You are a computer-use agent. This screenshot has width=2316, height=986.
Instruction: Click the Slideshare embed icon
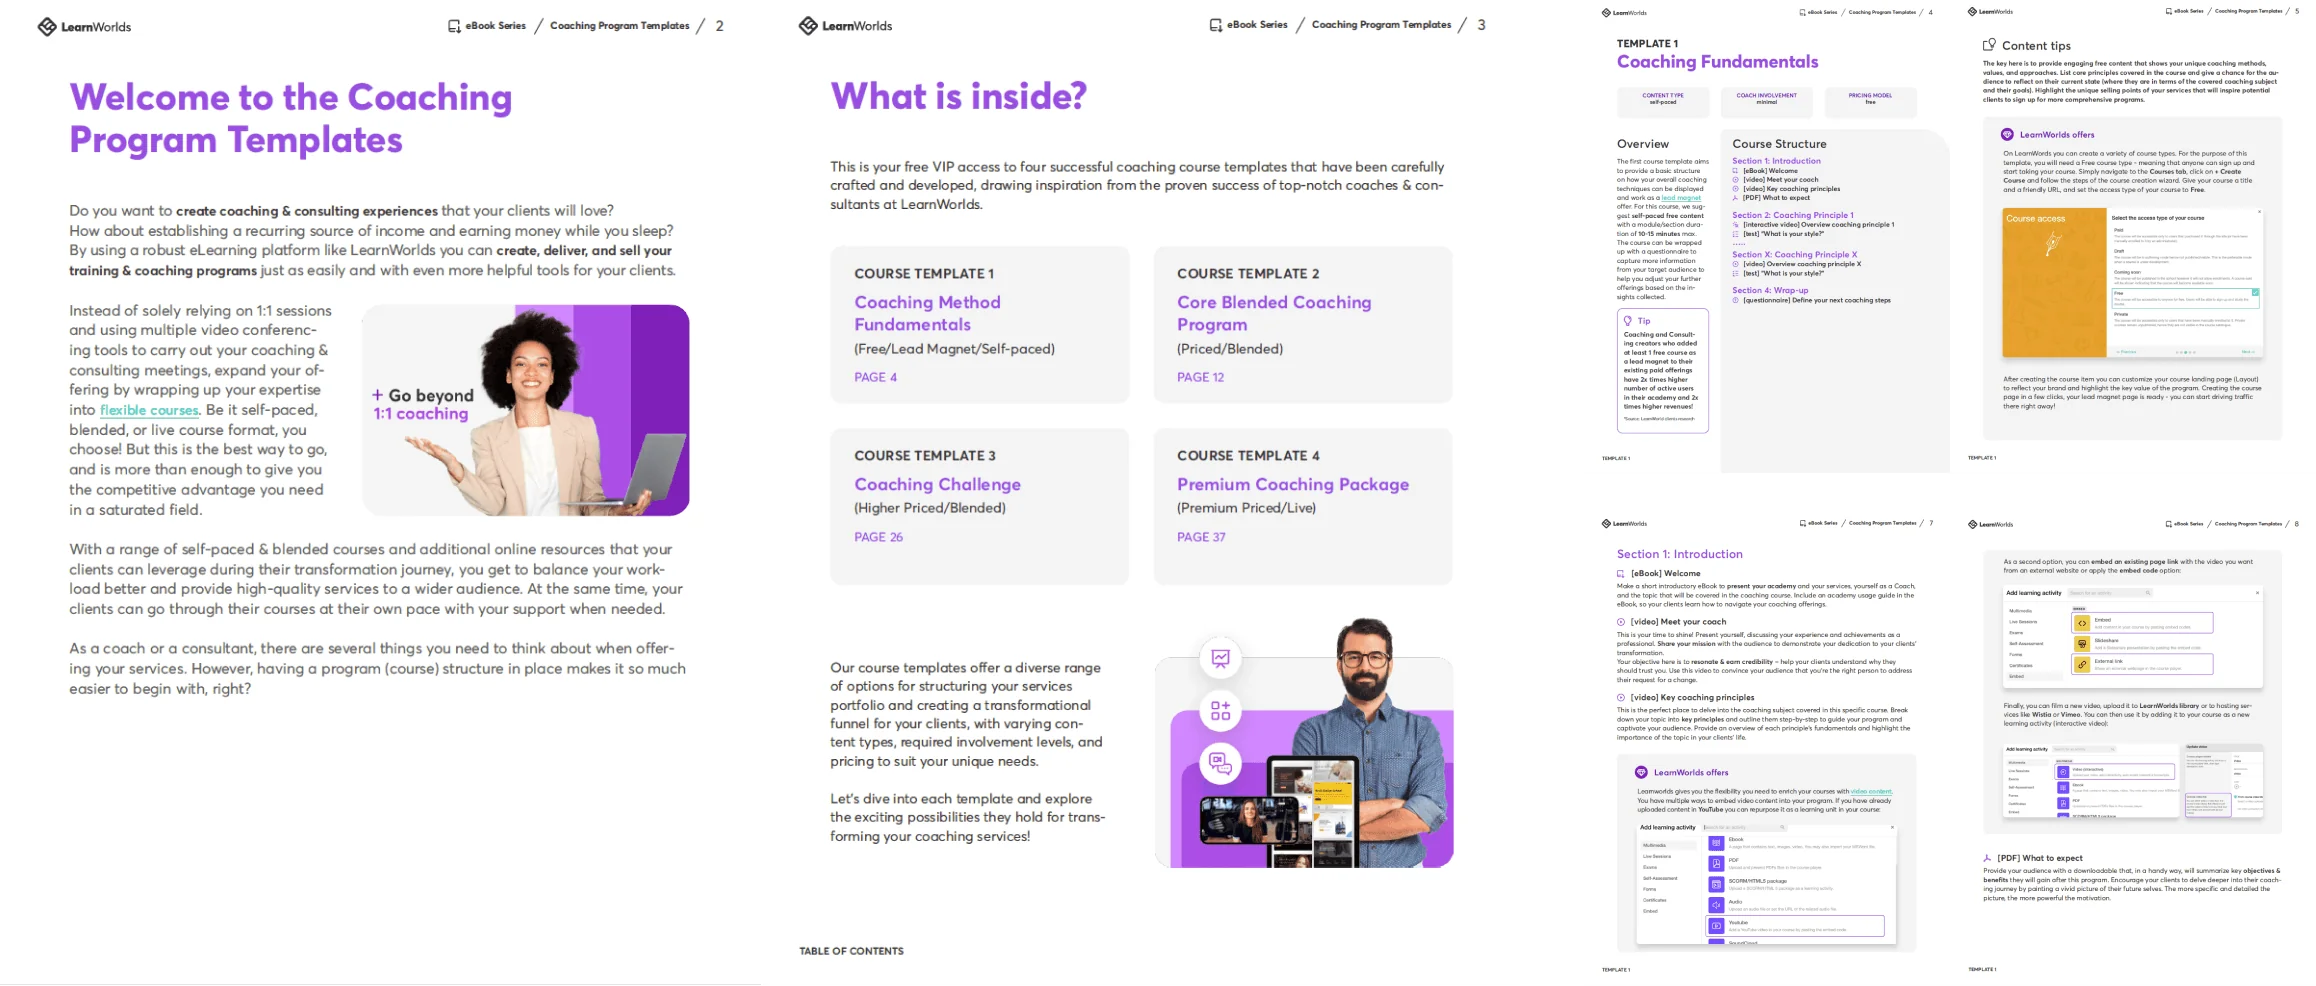tap(2082, 644)
